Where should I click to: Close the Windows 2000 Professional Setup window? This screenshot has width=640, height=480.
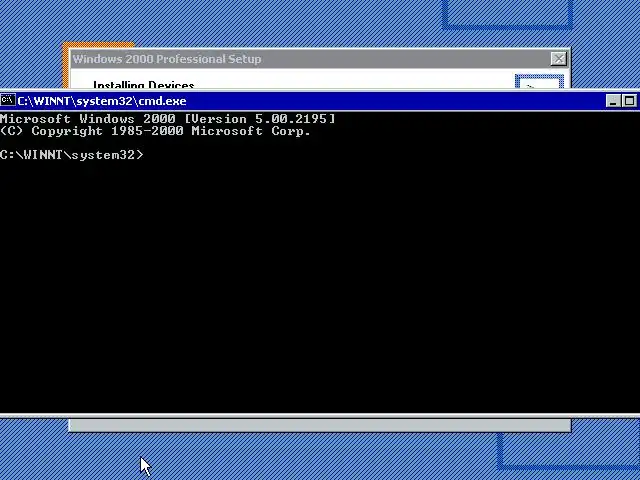click(558, 59)
